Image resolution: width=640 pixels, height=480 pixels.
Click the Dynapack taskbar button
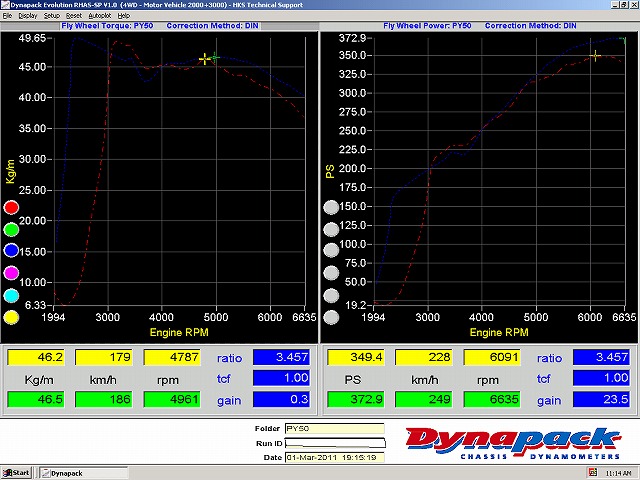(x=83, y=473)
